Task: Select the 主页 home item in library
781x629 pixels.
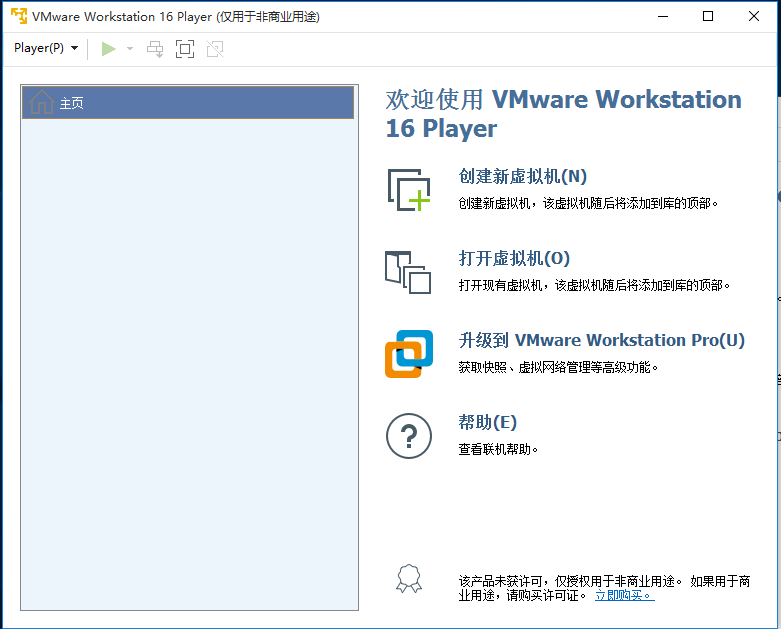Action: [188, 103]
